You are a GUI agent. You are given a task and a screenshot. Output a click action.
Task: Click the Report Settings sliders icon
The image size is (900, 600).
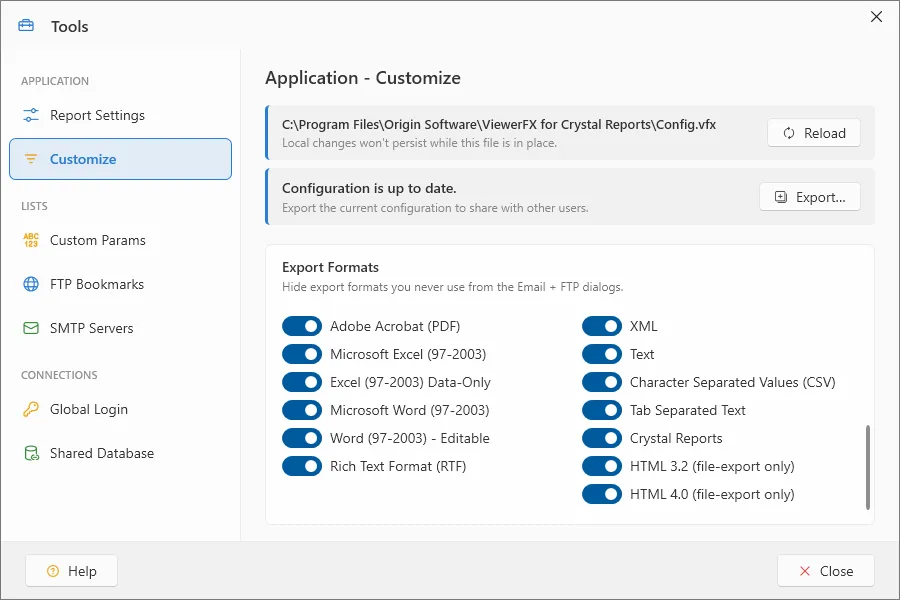coord(31,115)
